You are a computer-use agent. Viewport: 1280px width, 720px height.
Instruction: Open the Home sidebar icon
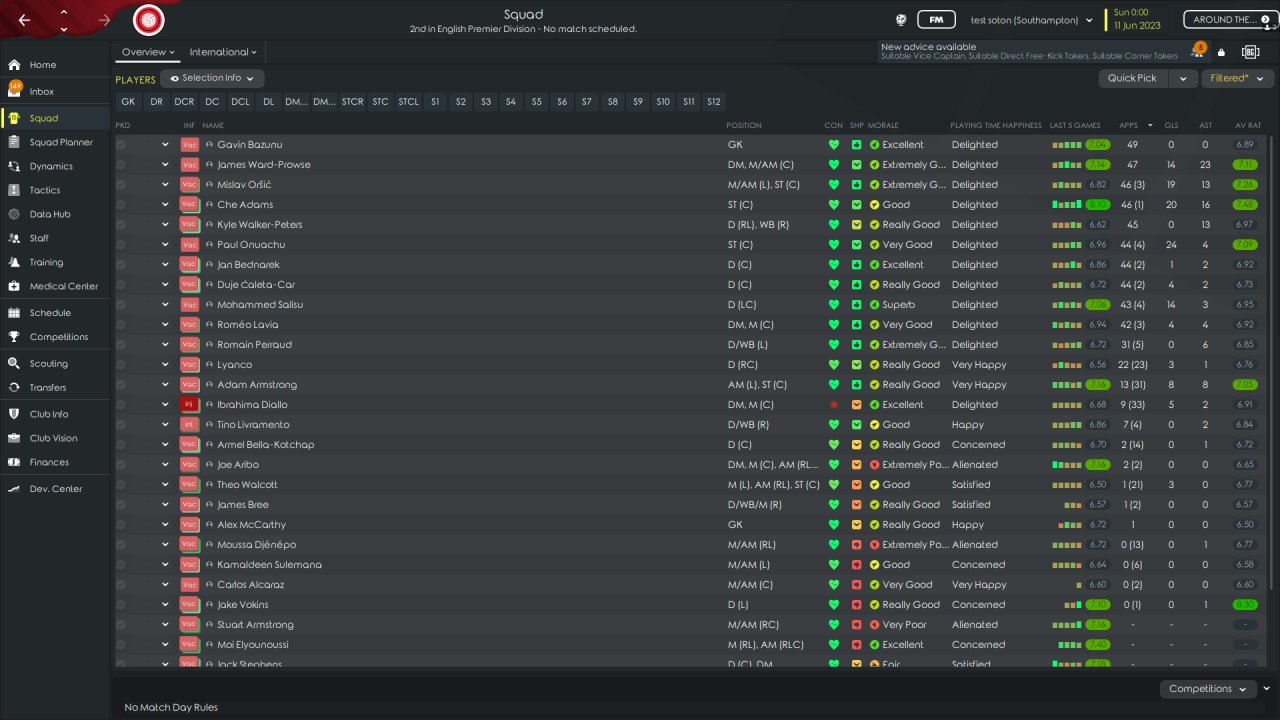click(14, 65)
